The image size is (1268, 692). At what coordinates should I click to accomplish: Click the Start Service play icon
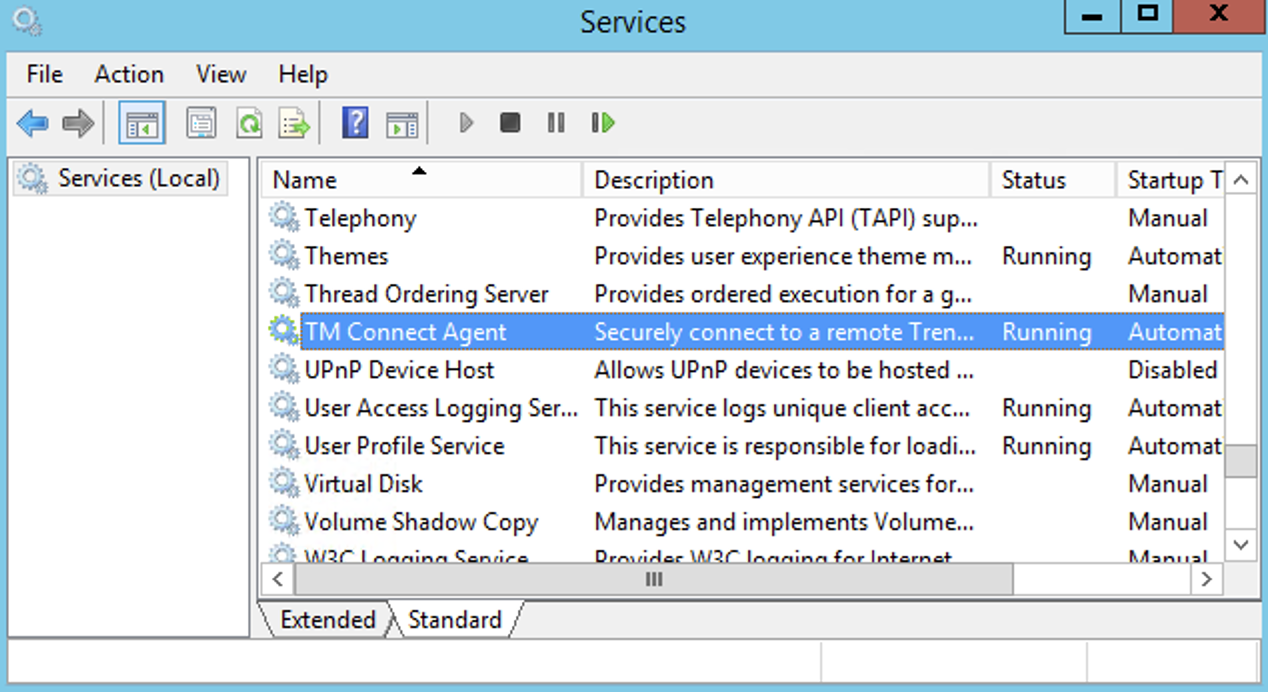tap(465, 123)
